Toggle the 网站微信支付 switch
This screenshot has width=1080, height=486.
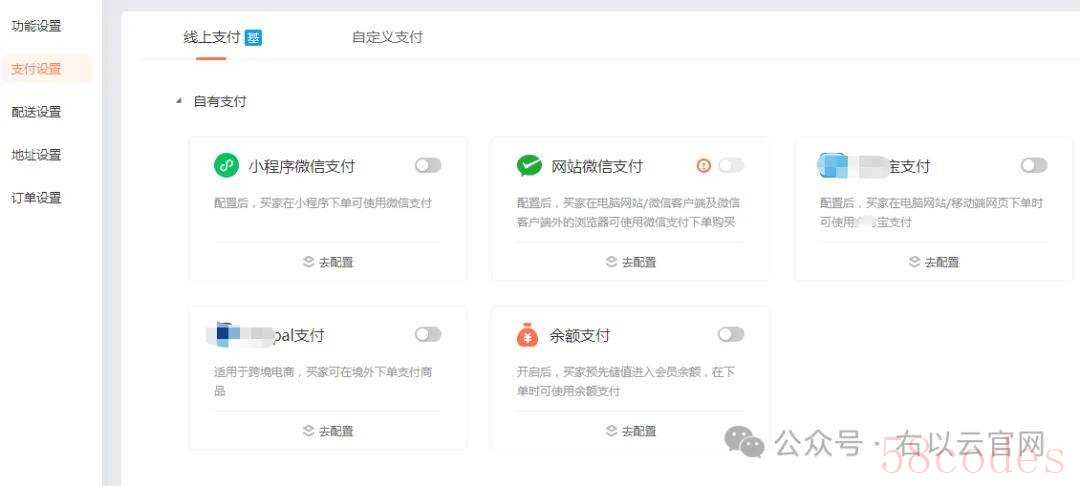point(731,165)
